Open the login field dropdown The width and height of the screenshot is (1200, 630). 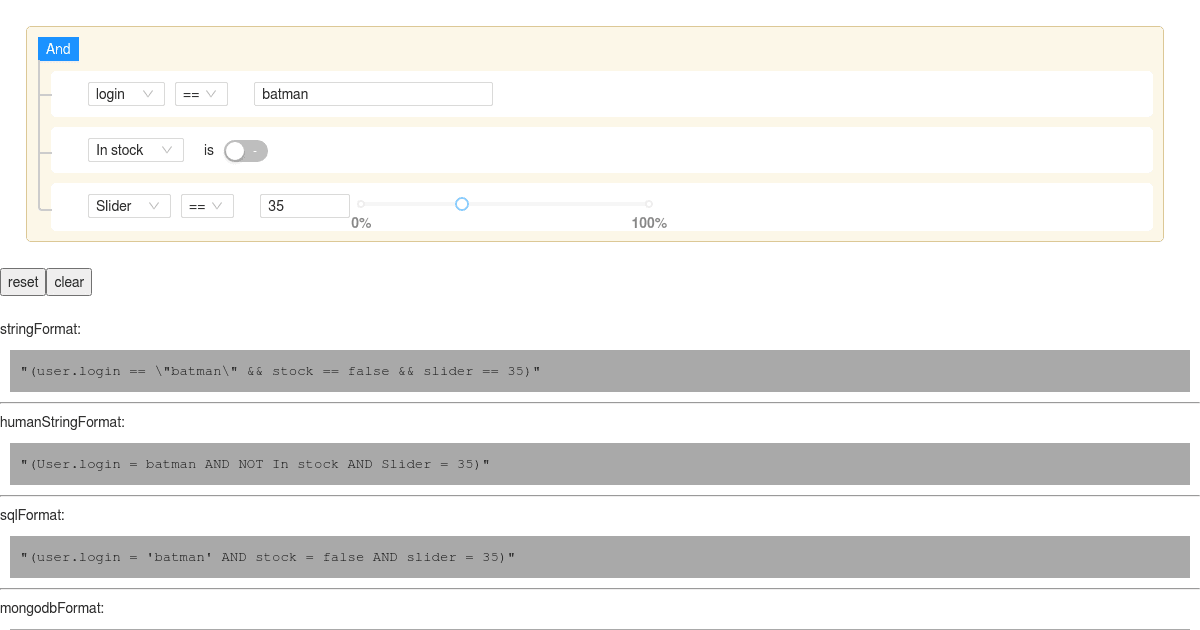126,94
